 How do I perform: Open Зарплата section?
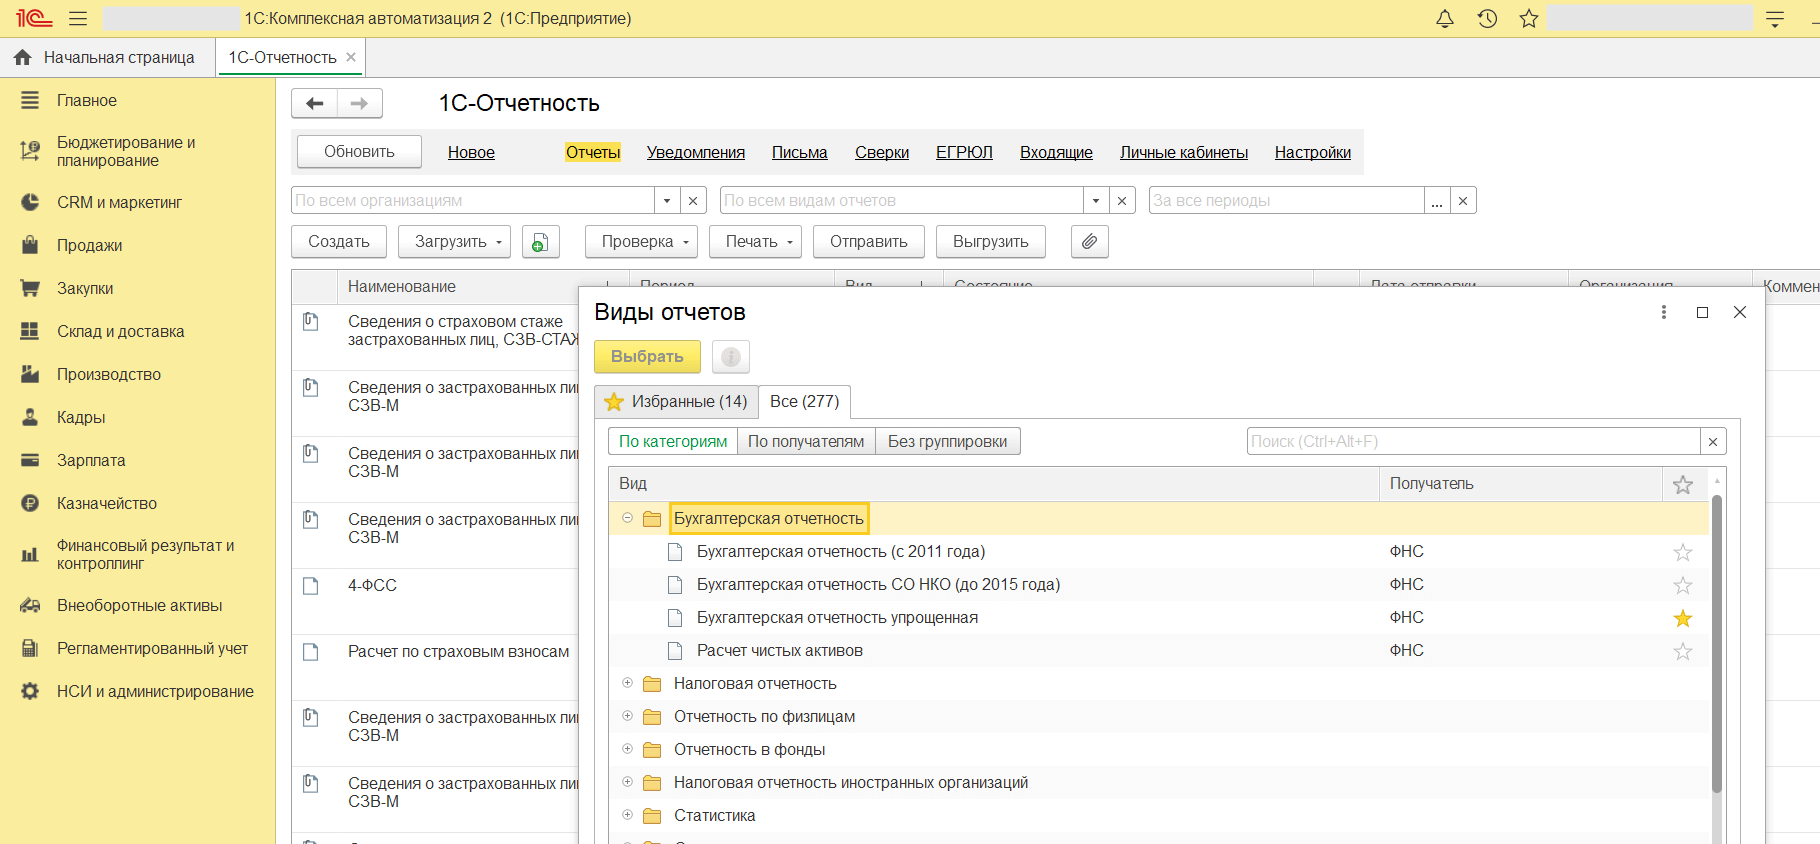point(91,460)
